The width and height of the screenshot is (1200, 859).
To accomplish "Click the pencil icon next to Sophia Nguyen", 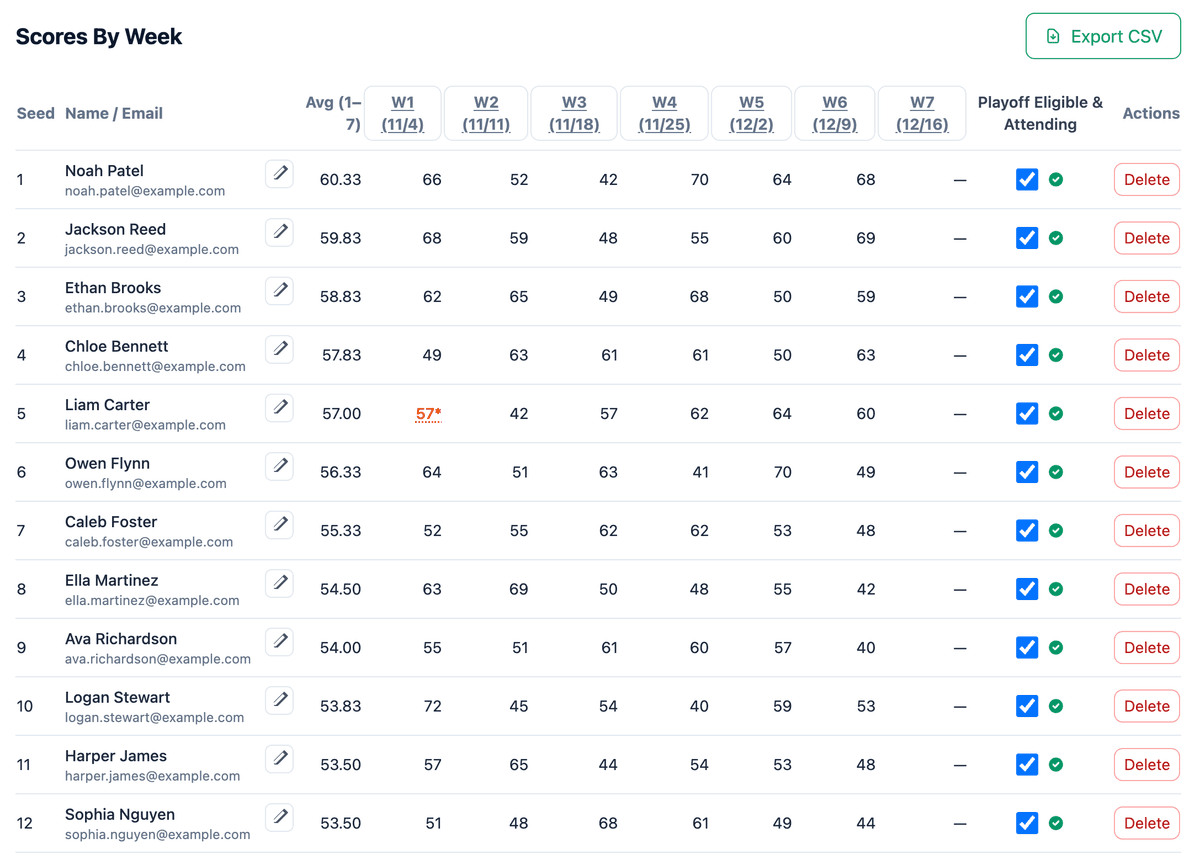I will click(x=280, y=817).
